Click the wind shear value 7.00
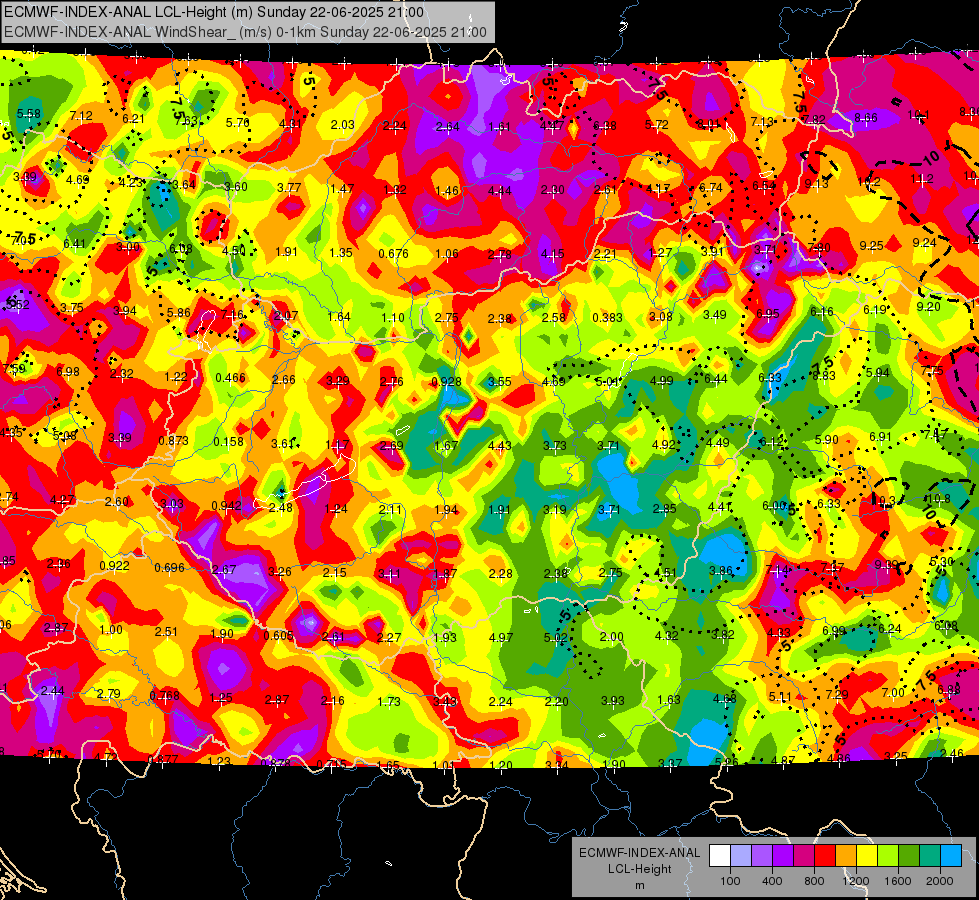Viewport: 979px width, 900px height. tap(893, 693)
